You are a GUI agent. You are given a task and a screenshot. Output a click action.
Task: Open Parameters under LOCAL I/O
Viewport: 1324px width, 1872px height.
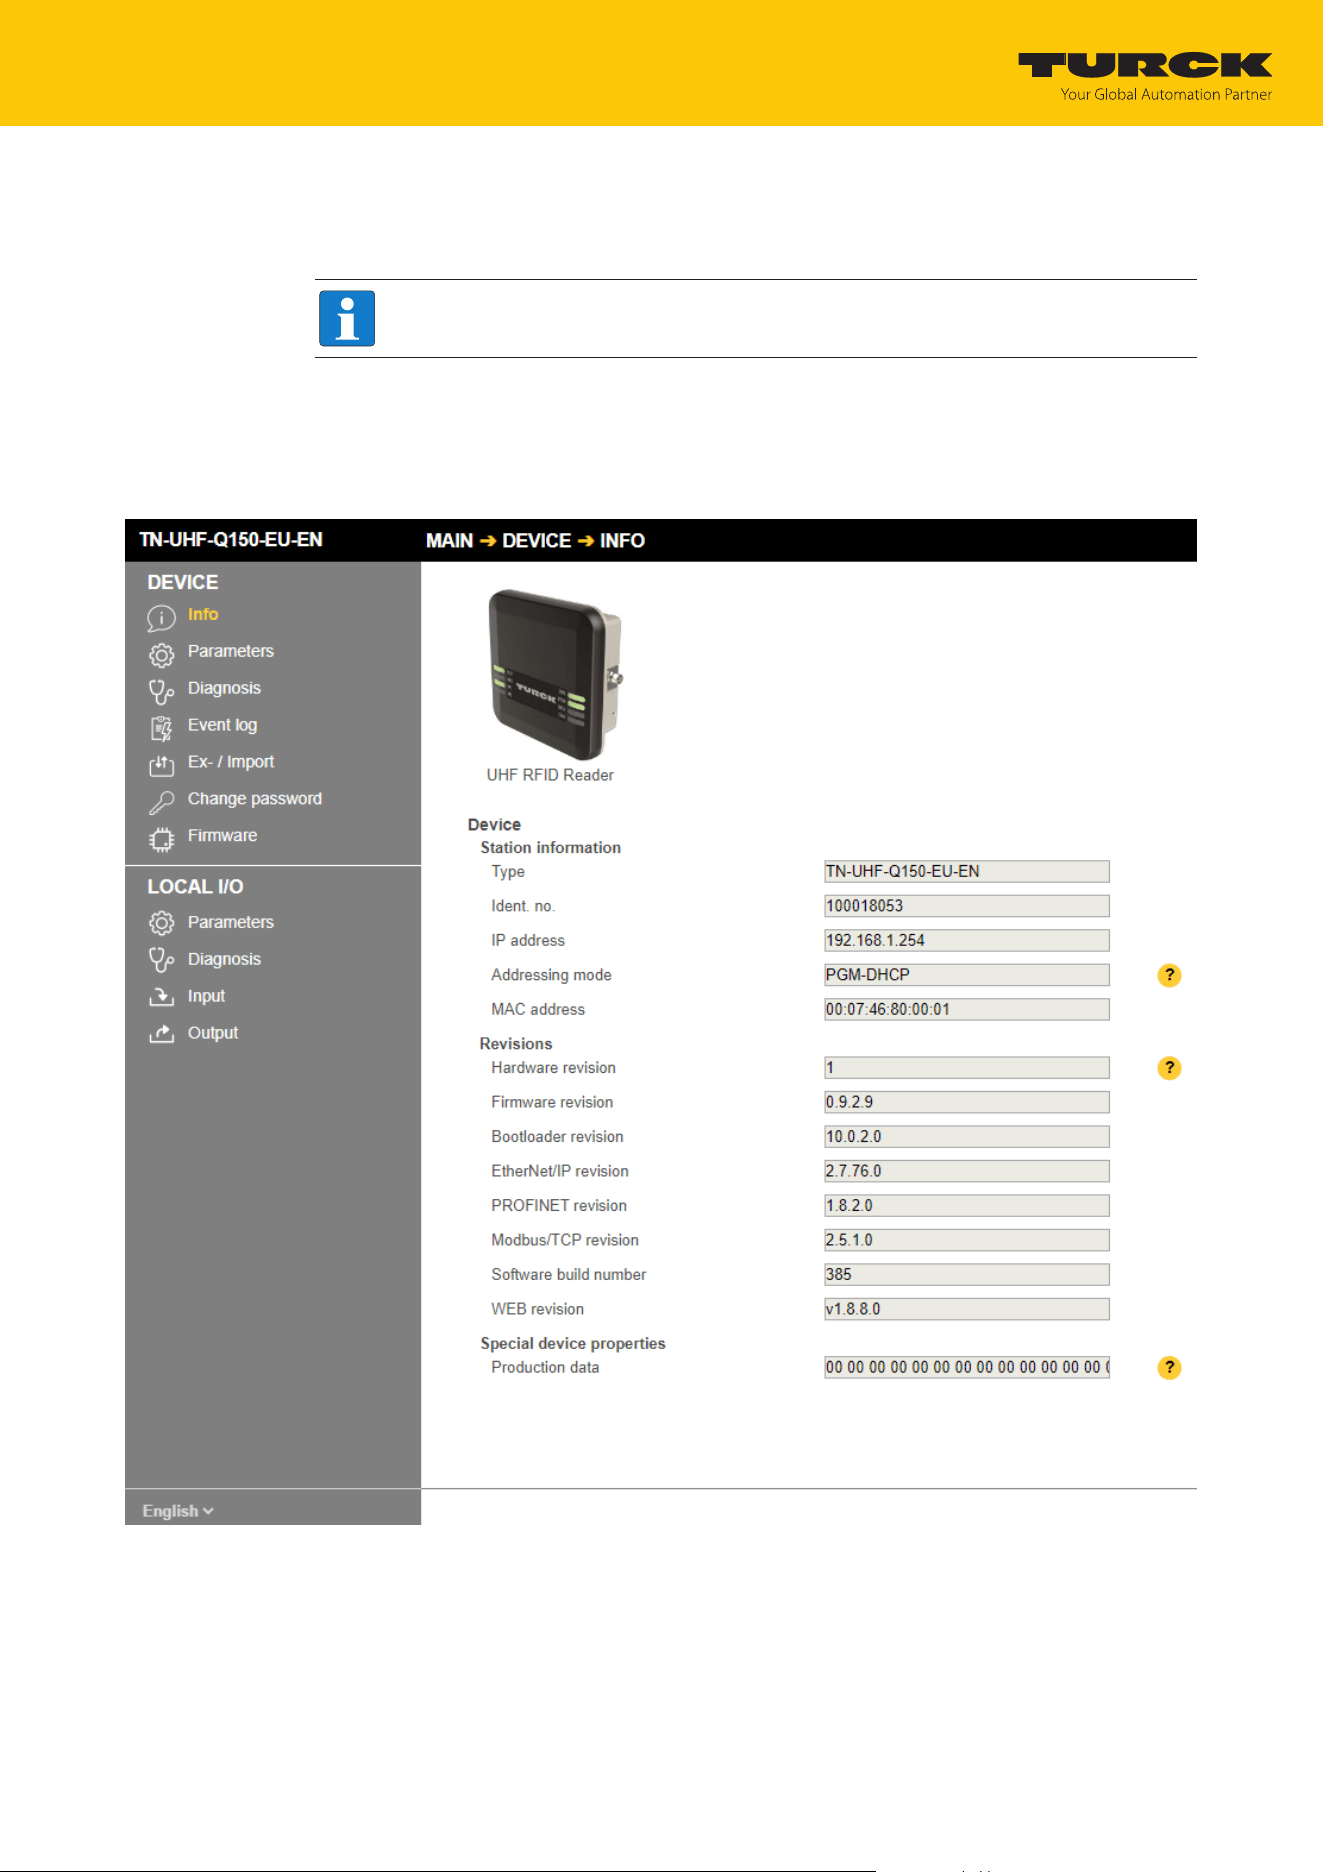point(231,922)
